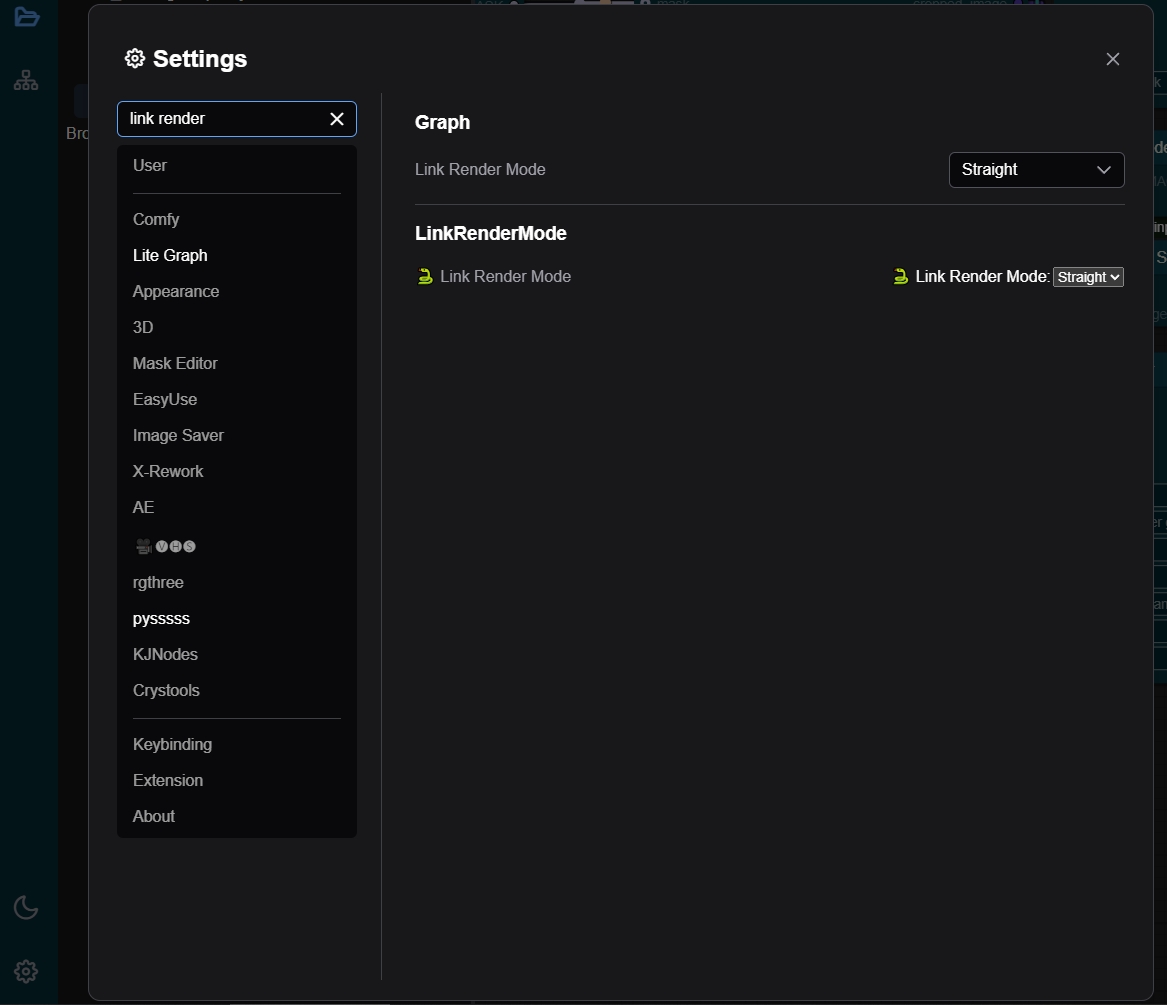1167x1005 pixels.
Task: Select the Lite Graph category
Action: click(237, 255)
